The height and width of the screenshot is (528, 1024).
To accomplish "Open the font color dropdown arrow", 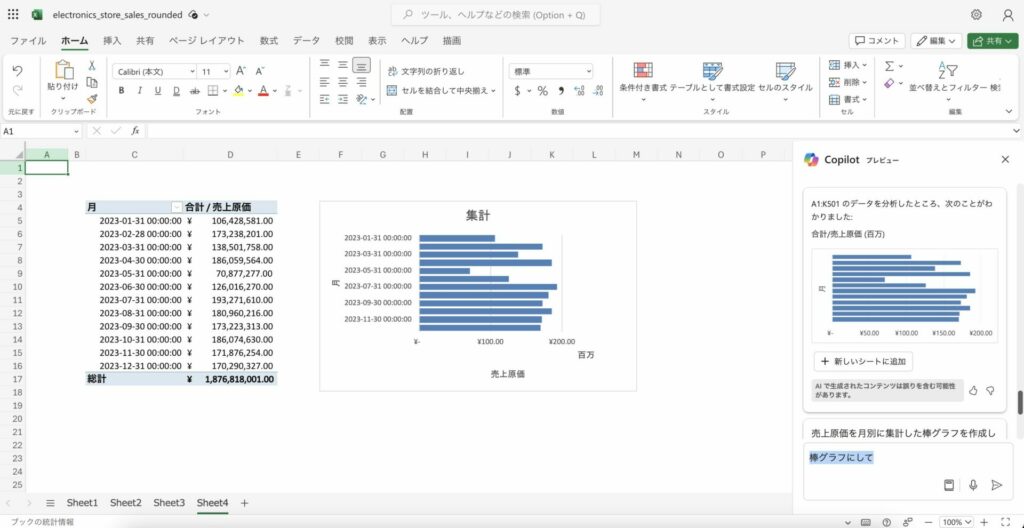I will [x=274, y=91].
